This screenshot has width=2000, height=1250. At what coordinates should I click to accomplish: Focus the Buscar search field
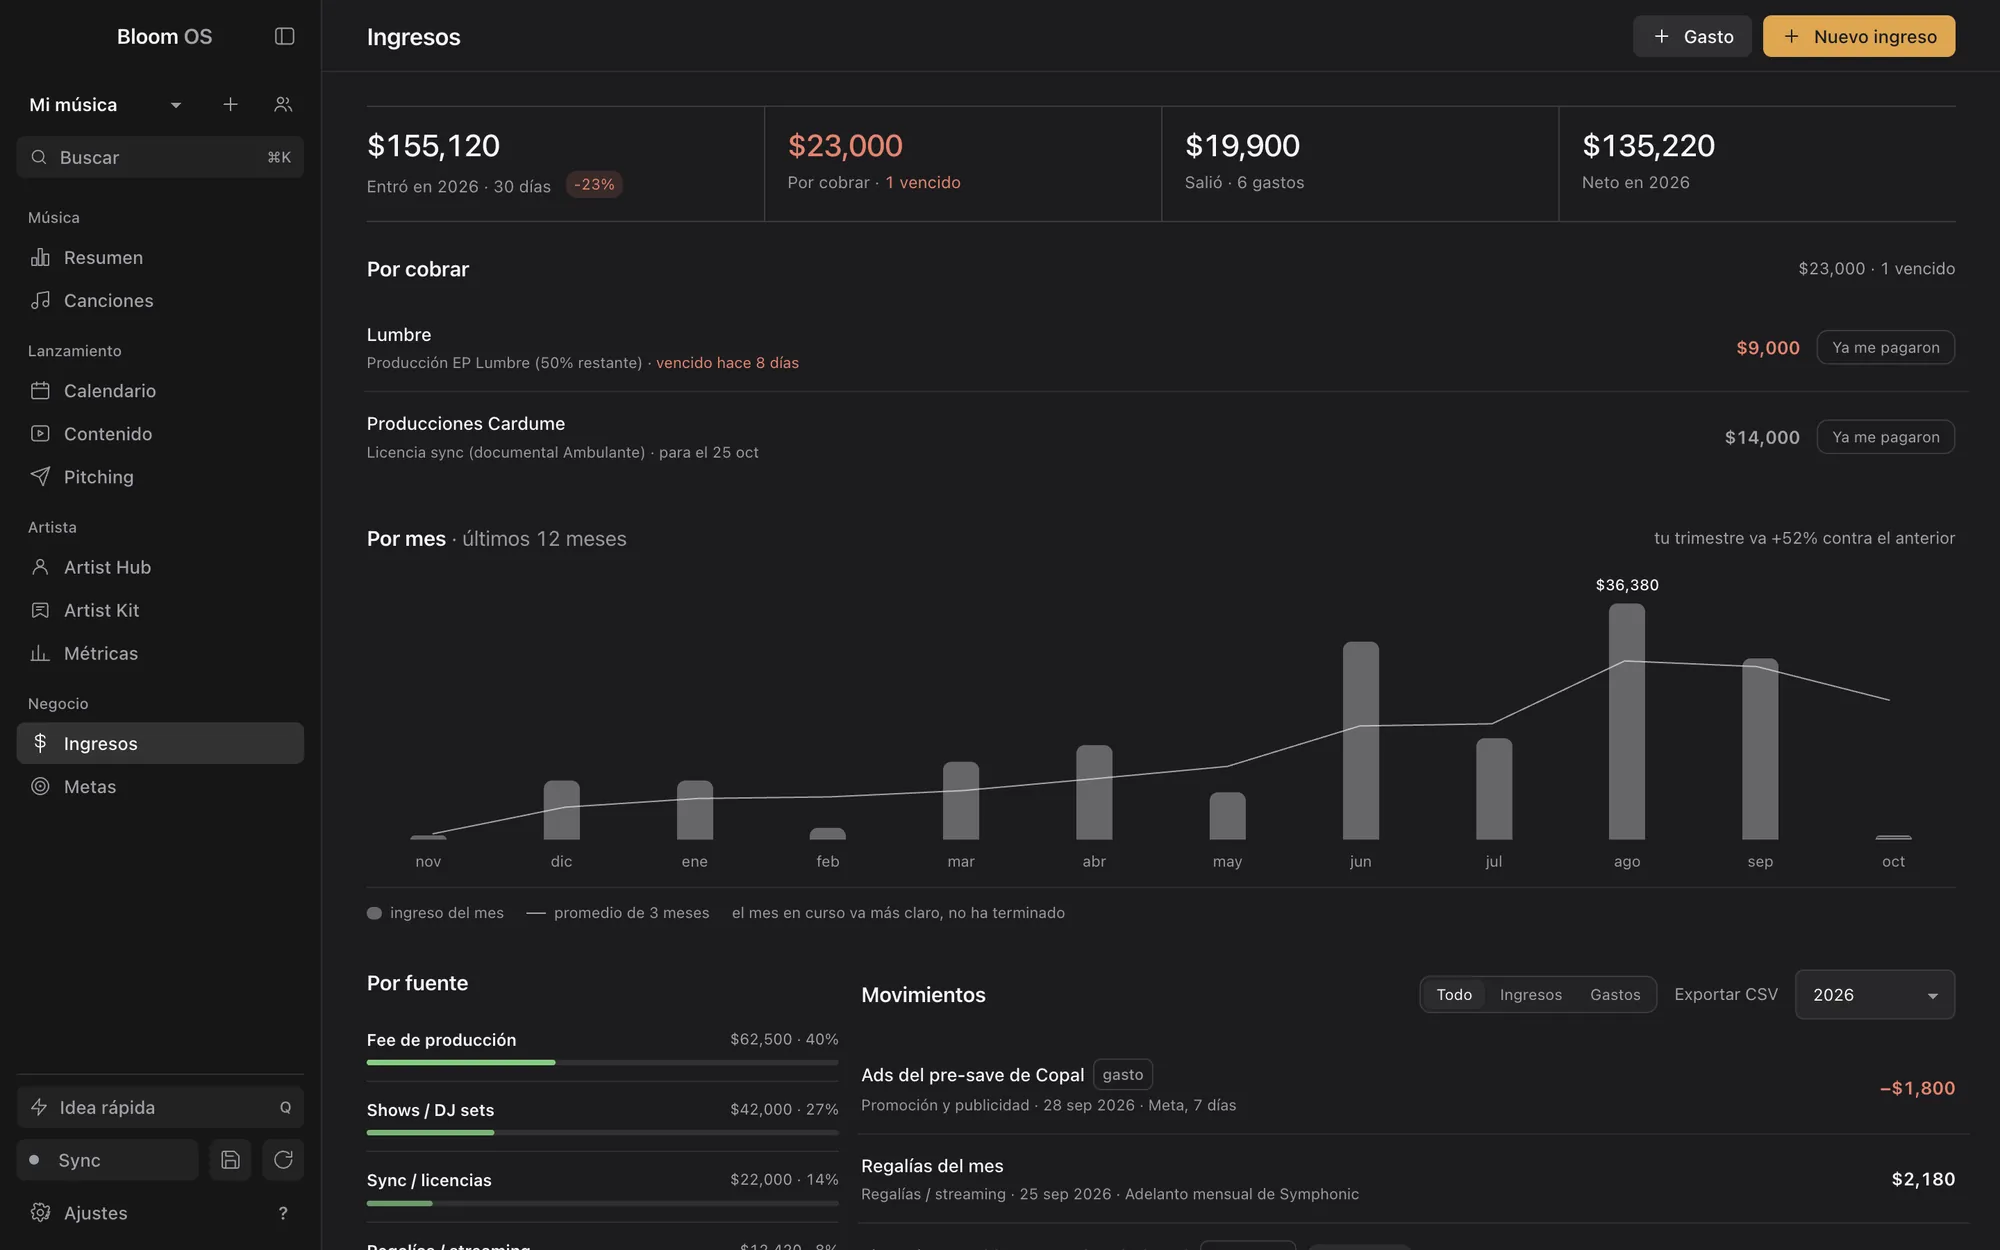point(160,157)
